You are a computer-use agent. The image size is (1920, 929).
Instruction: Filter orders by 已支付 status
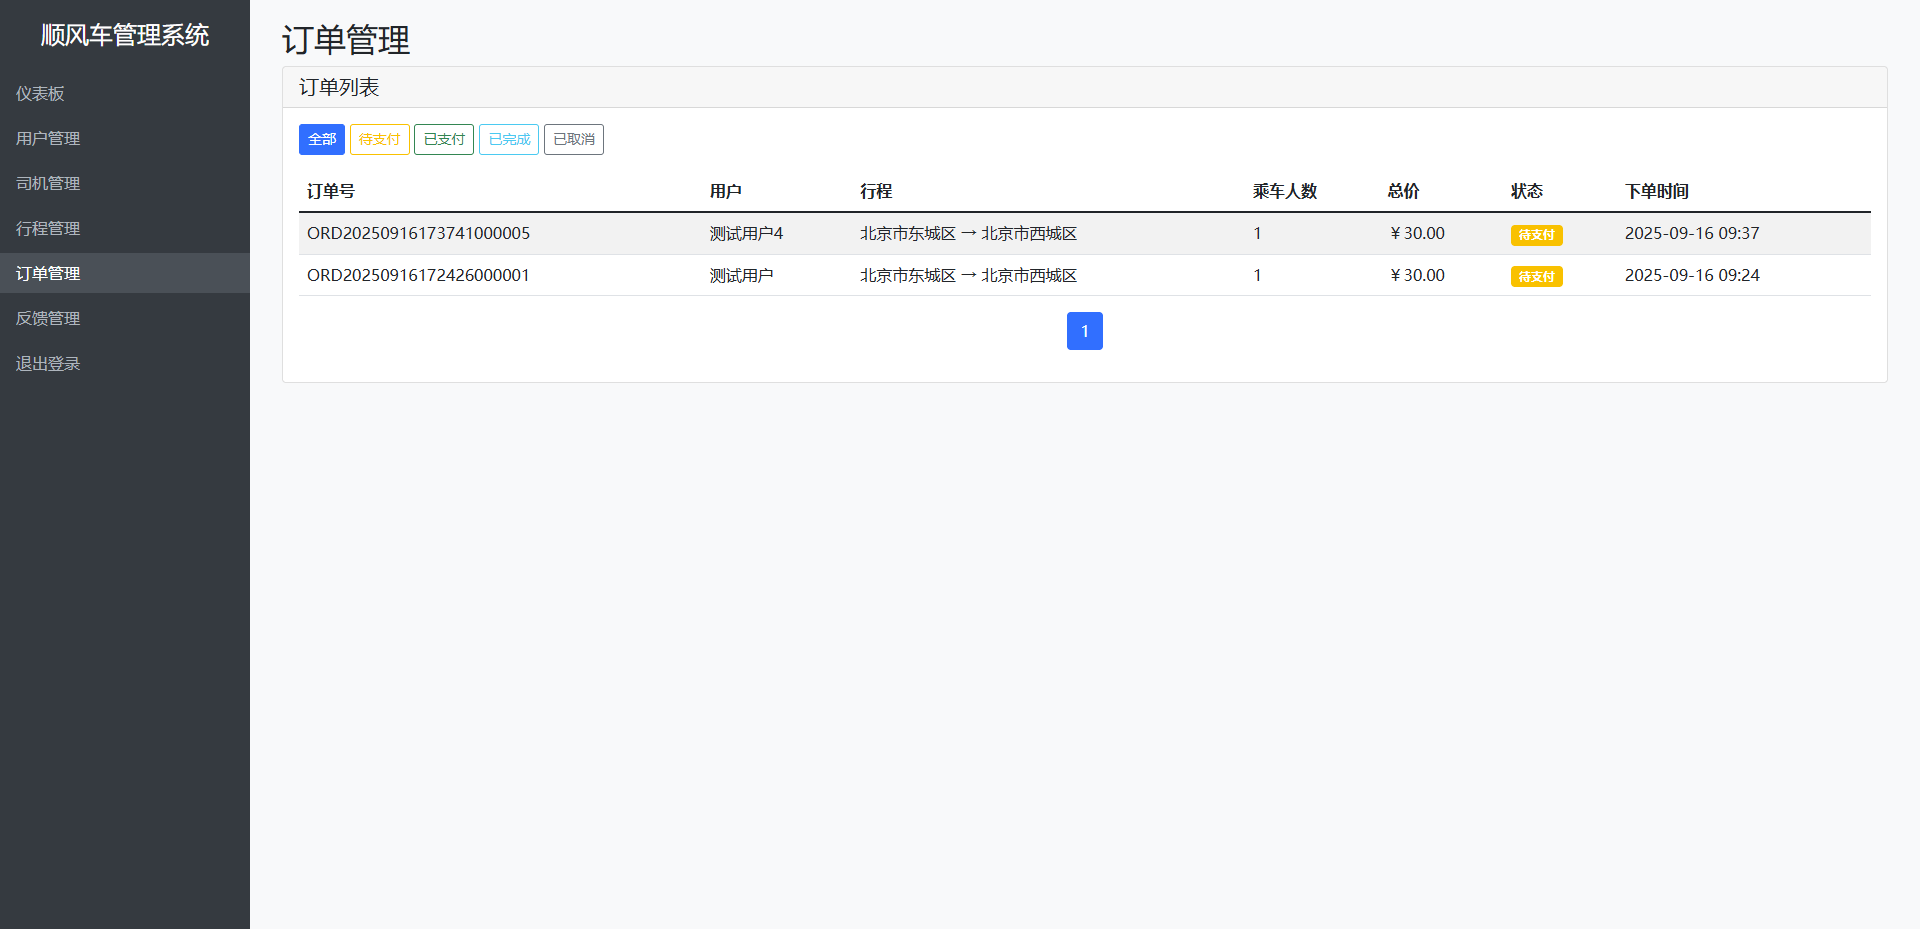(x=444, y=139)
